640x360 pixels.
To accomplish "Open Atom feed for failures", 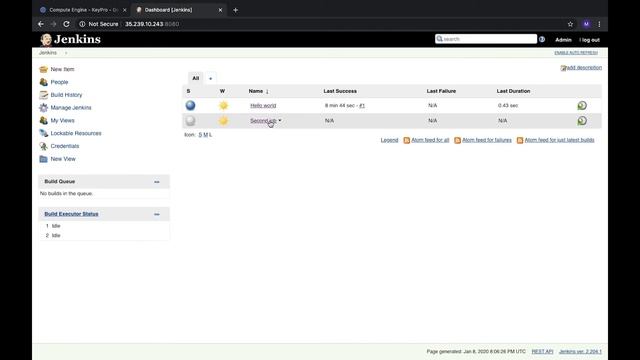I will 487,140.
